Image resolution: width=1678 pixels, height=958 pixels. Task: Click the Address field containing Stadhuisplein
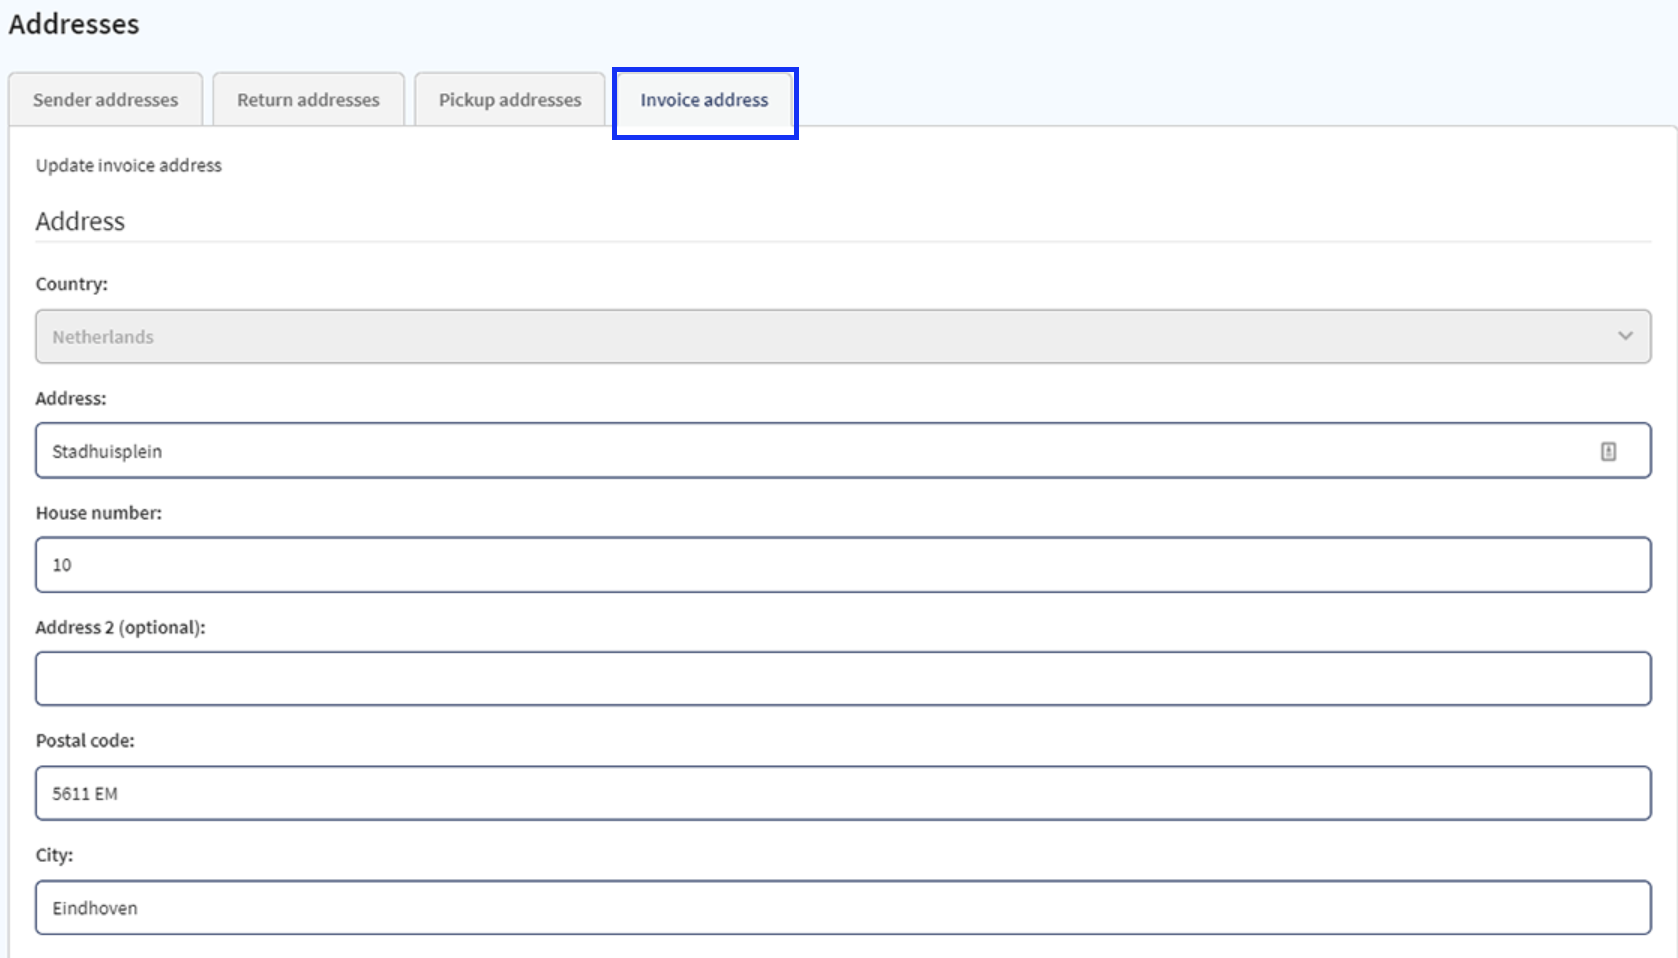tap(843, 451)
